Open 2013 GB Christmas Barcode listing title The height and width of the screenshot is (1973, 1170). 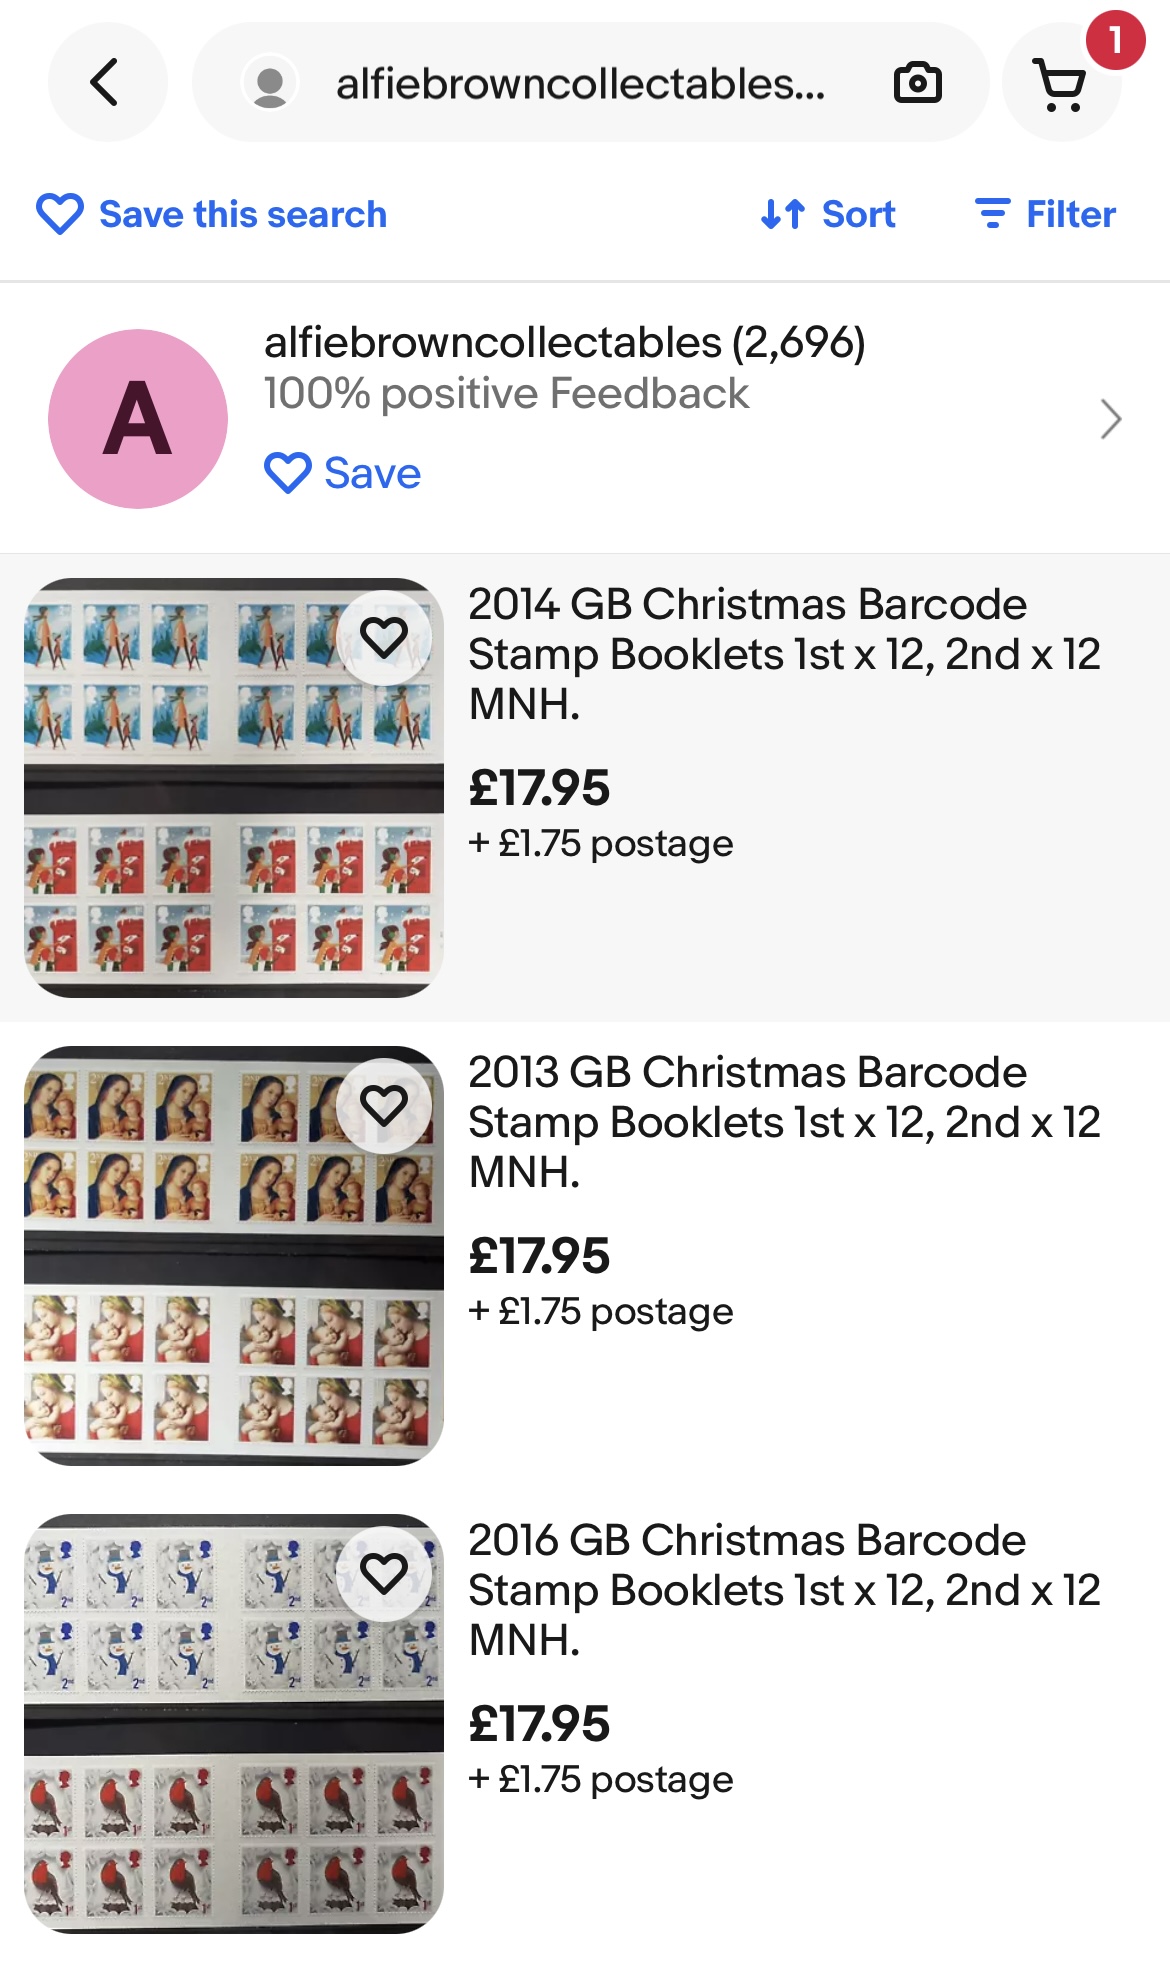[783, 1122]
